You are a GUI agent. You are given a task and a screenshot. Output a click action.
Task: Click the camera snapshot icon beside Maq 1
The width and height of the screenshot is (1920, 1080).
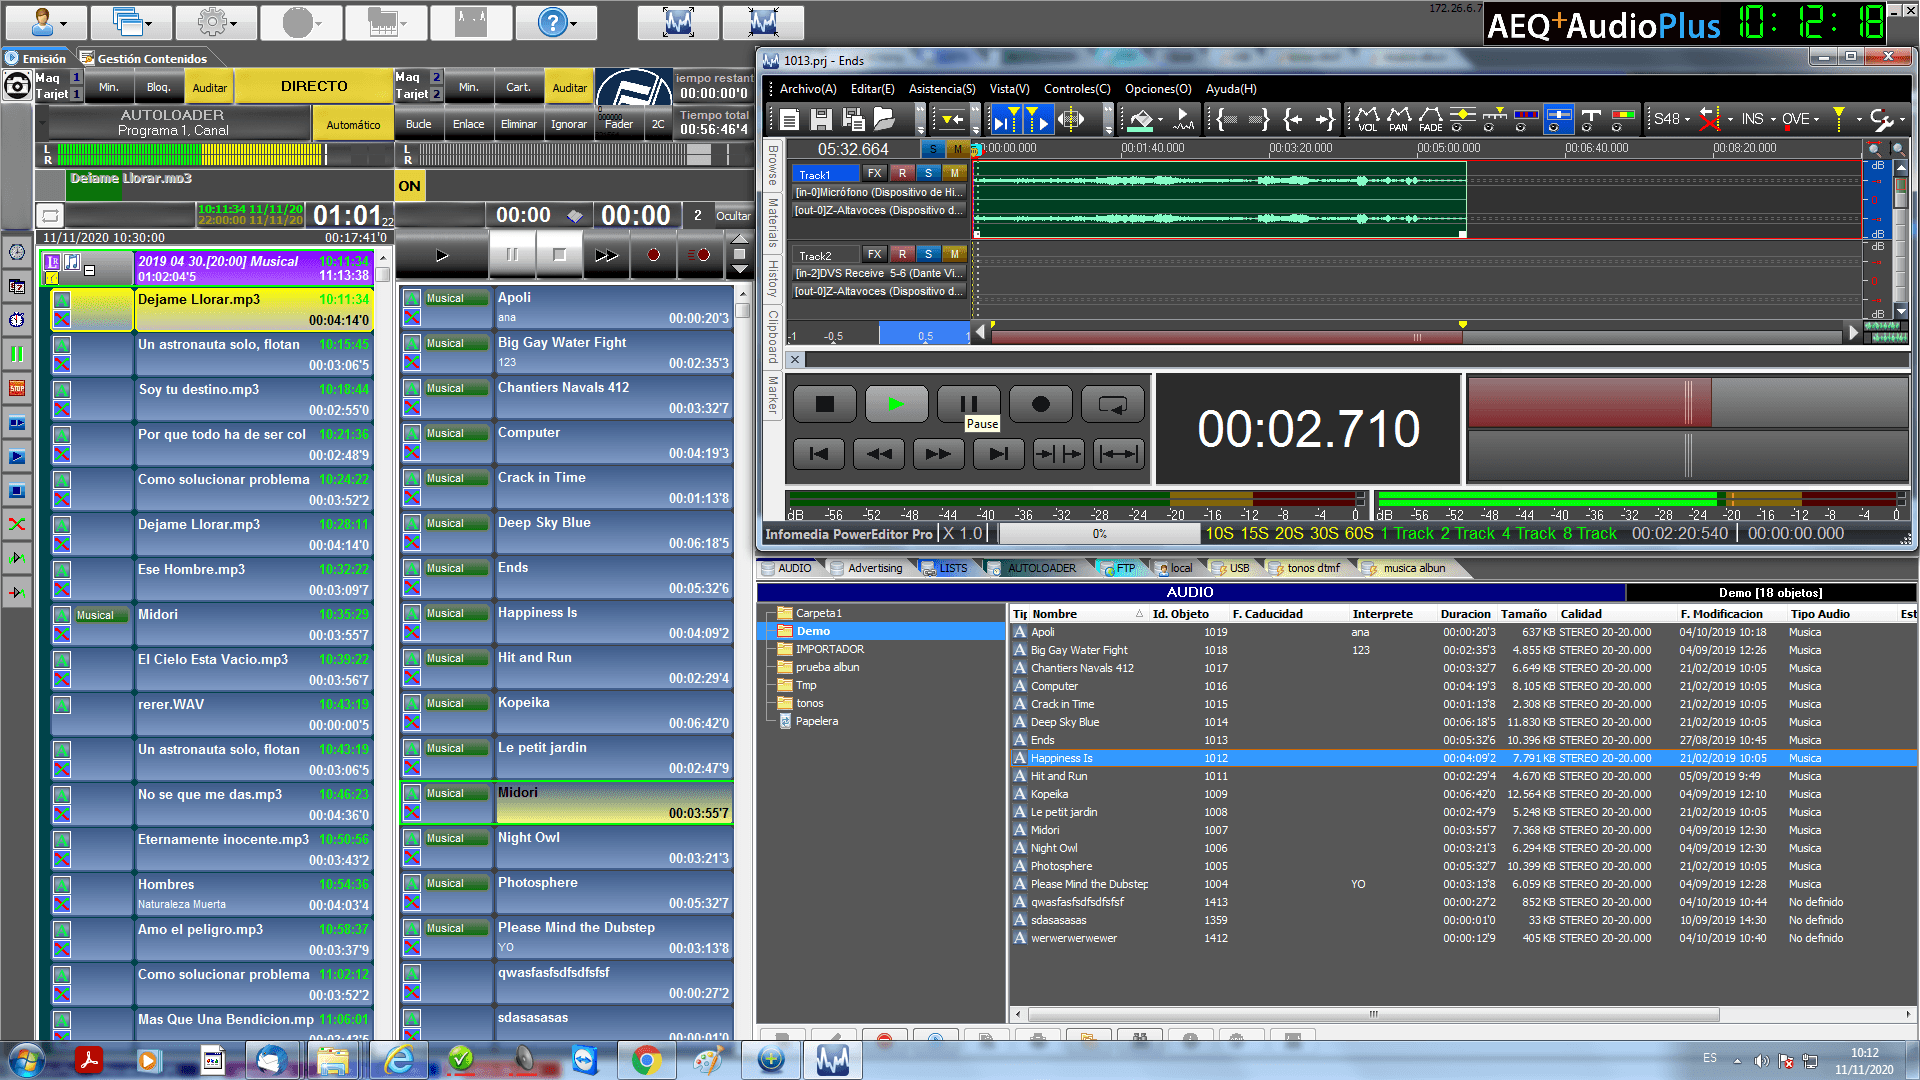point(17,85)
